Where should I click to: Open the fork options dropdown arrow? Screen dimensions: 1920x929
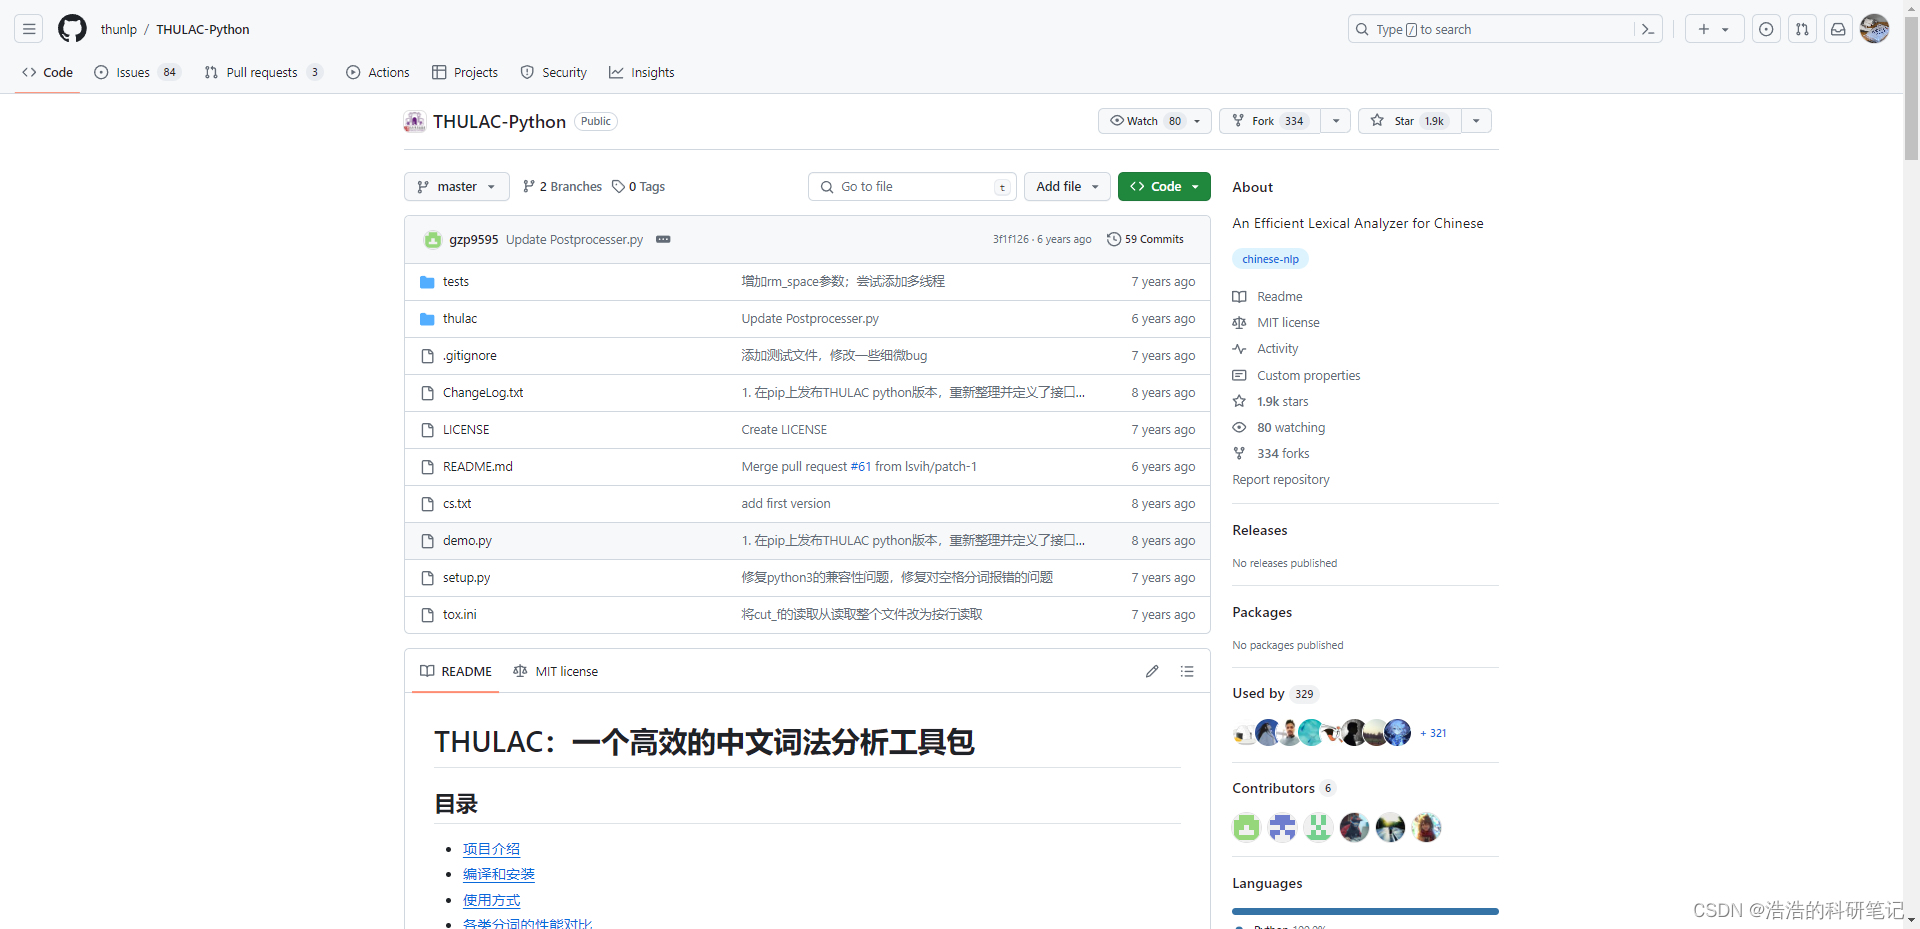[1336, 121]
